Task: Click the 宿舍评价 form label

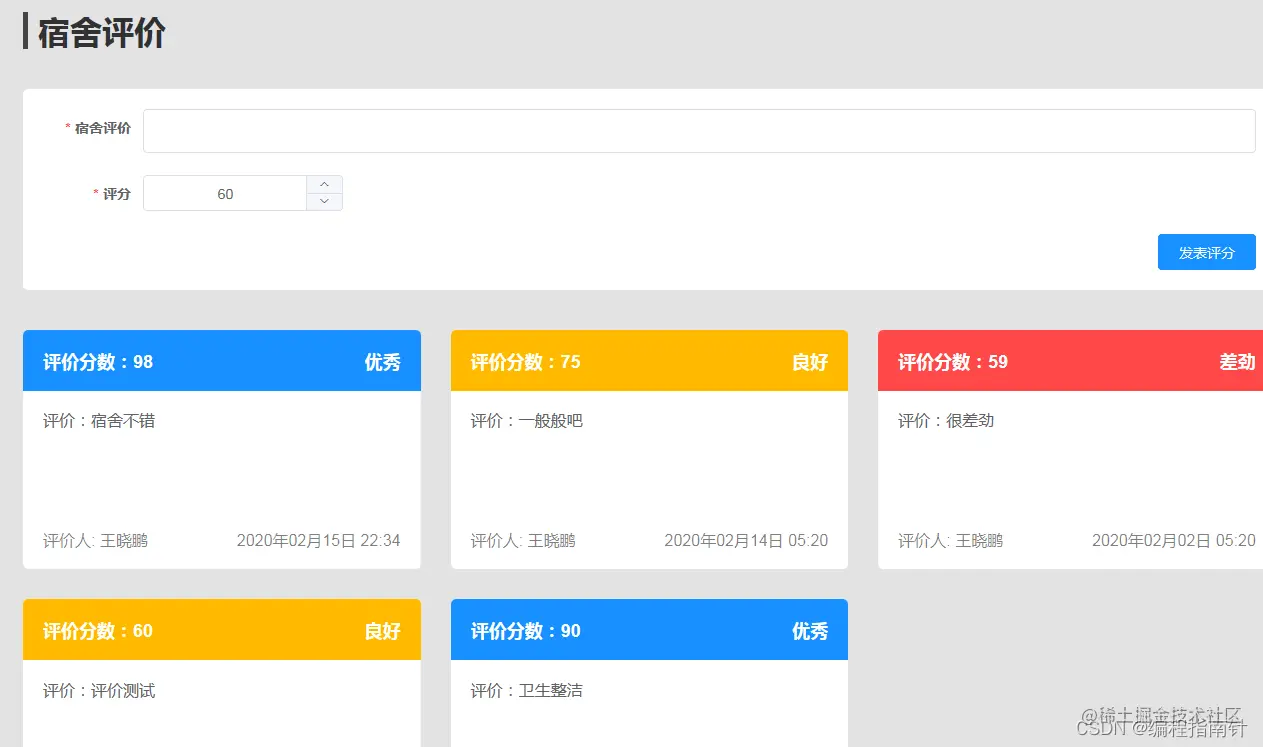Action: click(102, 128)
